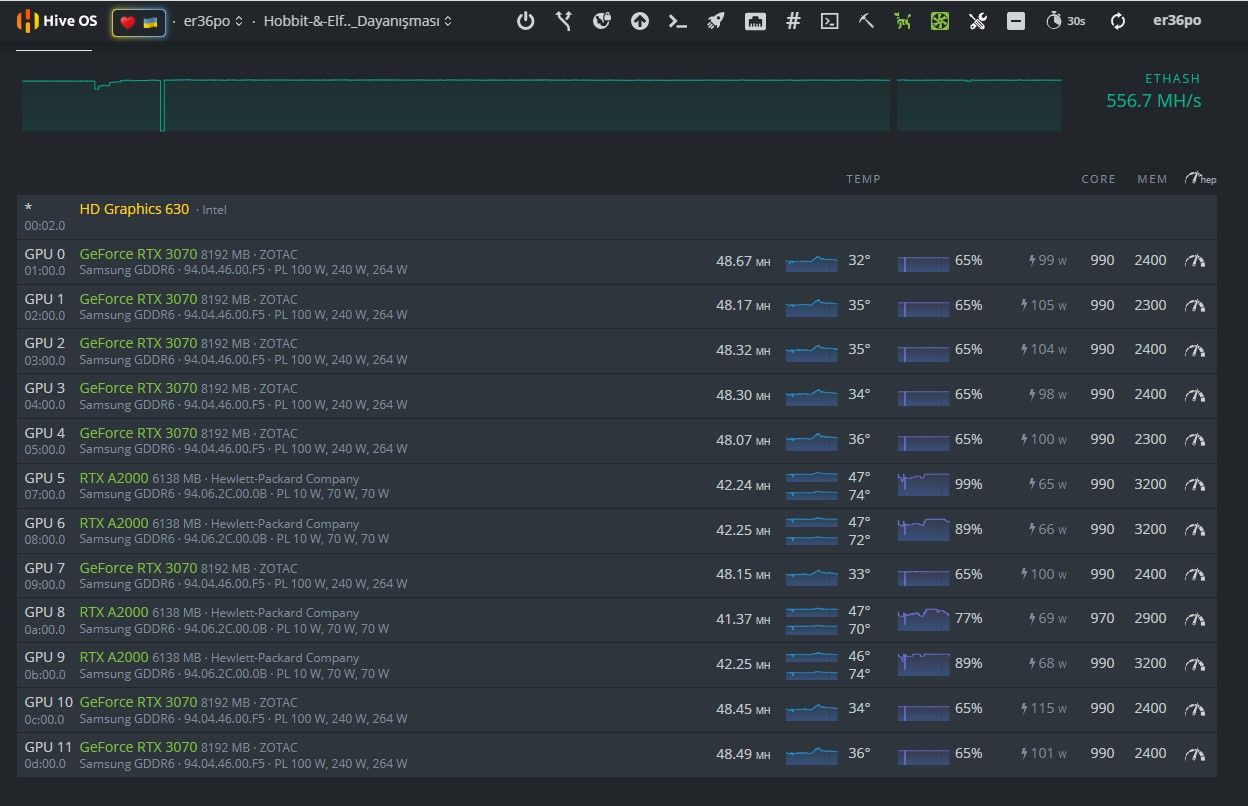1248x806 pixels.
Task: Click the green autofan icon
Action: [x=939, y=21]
